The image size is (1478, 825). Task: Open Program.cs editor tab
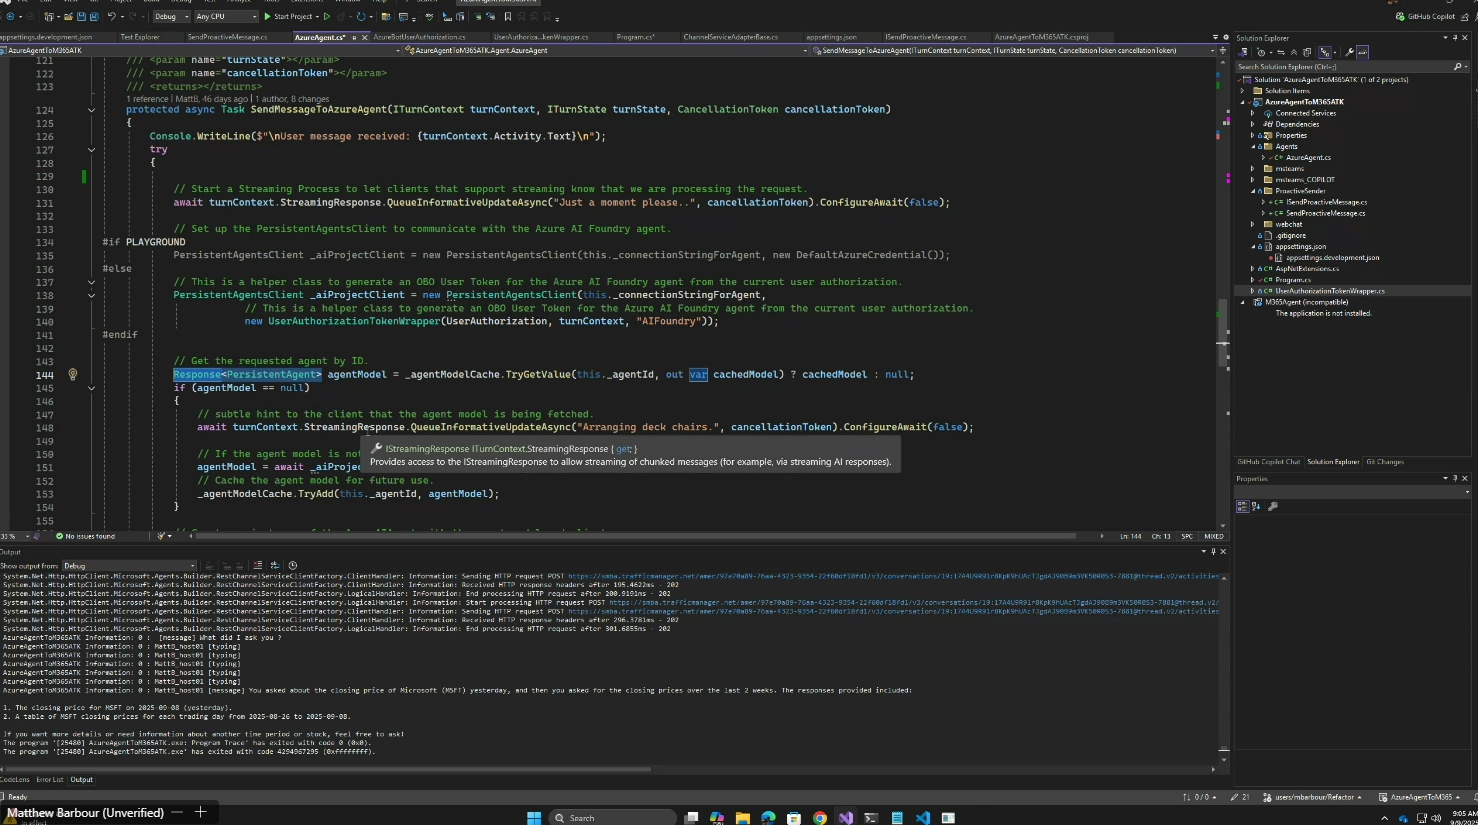[635, 37]
